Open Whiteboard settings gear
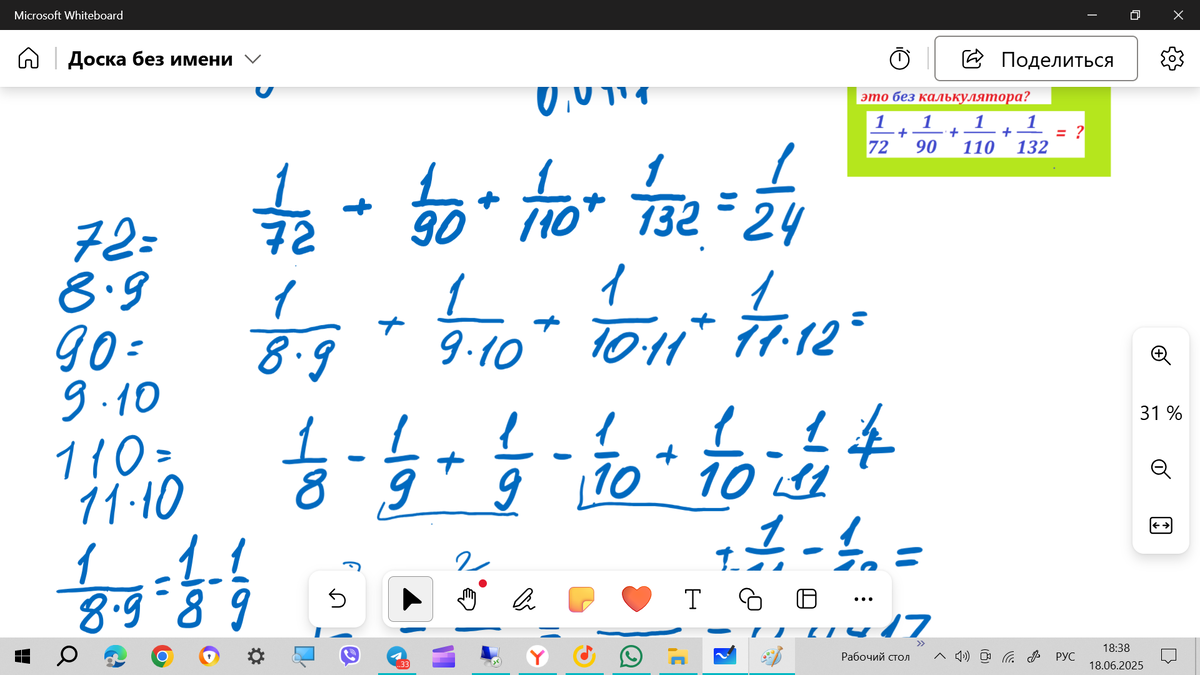Image resolution: width=1200 pixels, height=675 pixels. coord(1171,58)
